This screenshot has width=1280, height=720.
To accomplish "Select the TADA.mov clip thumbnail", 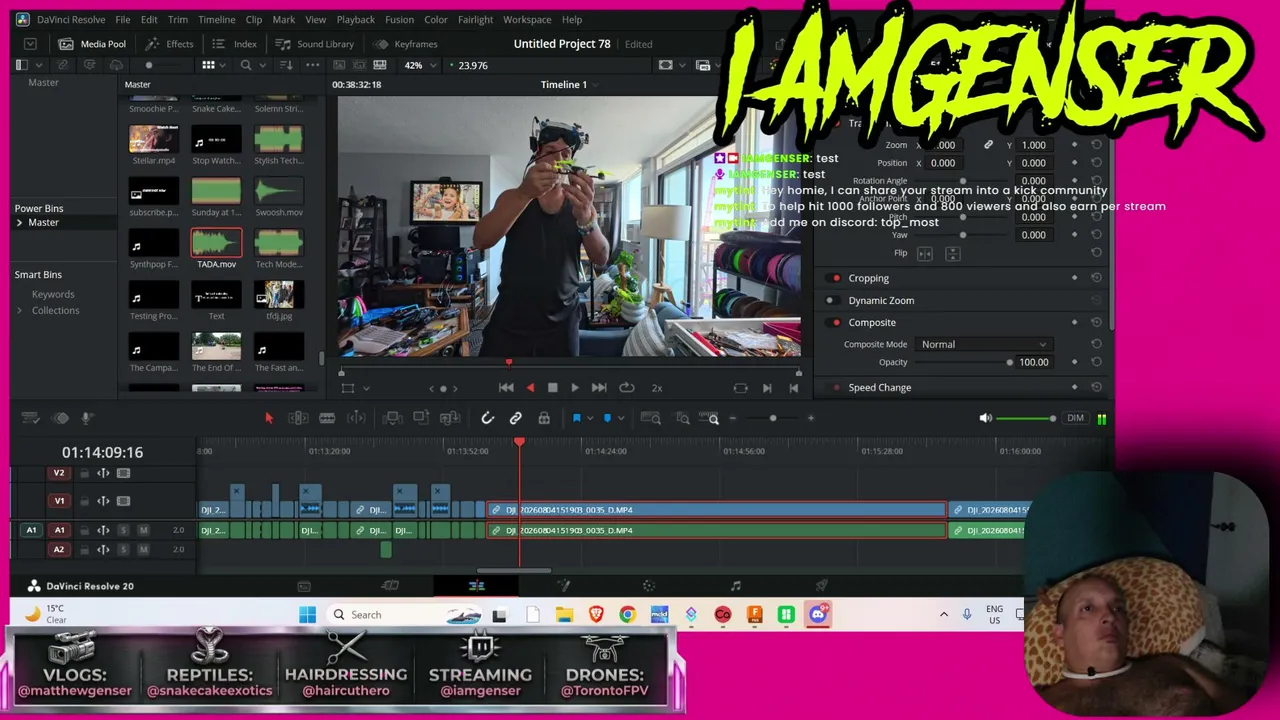I will [216, 243].
